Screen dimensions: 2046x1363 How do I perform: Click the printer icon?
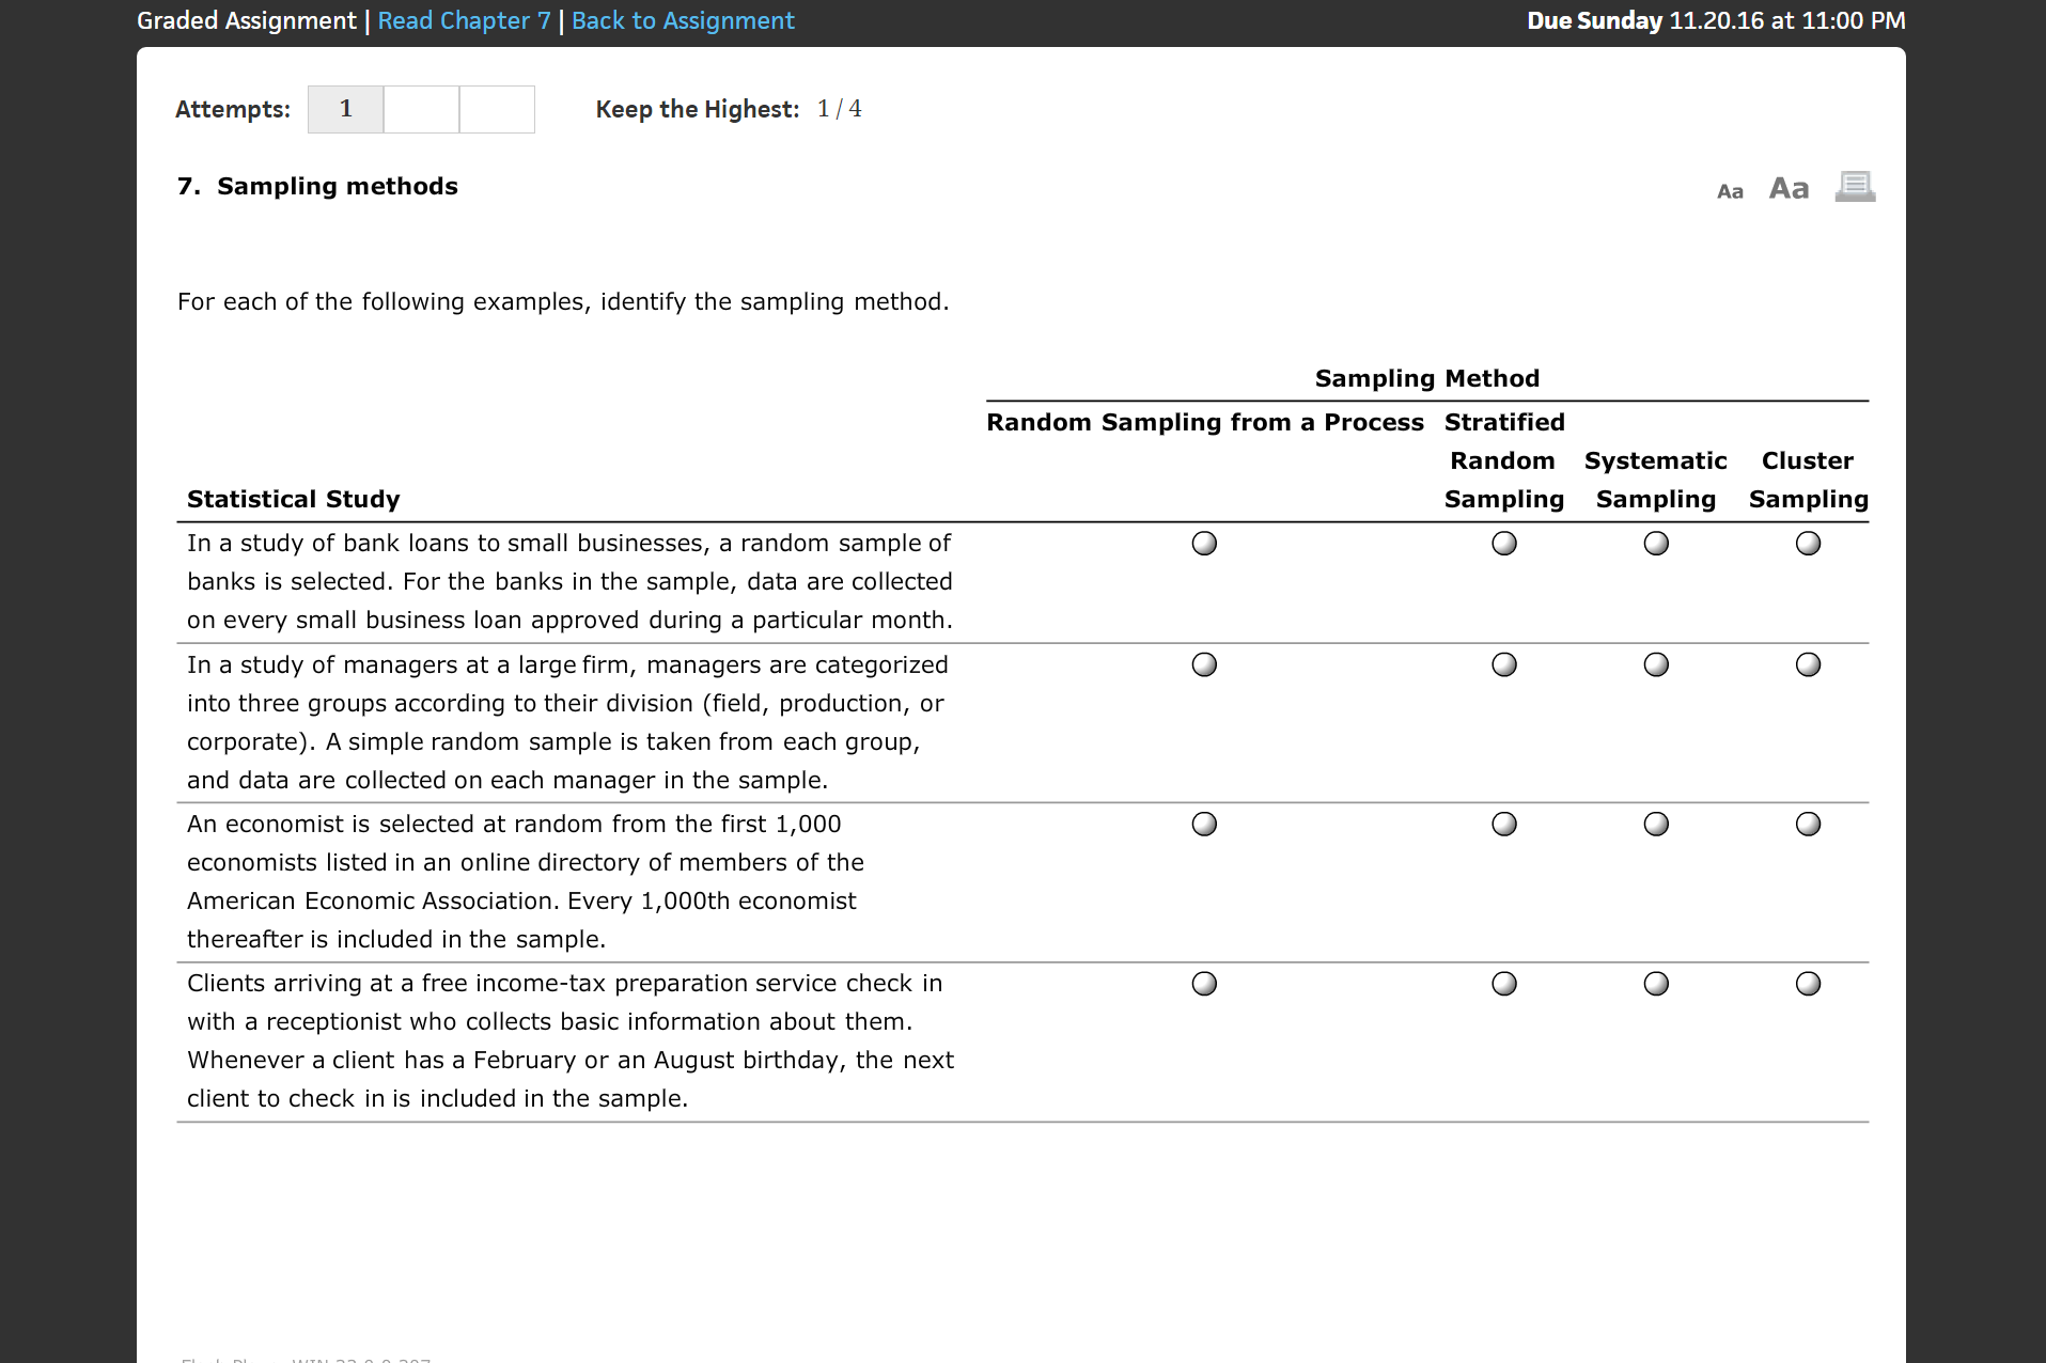click(x=1854, y=186)
